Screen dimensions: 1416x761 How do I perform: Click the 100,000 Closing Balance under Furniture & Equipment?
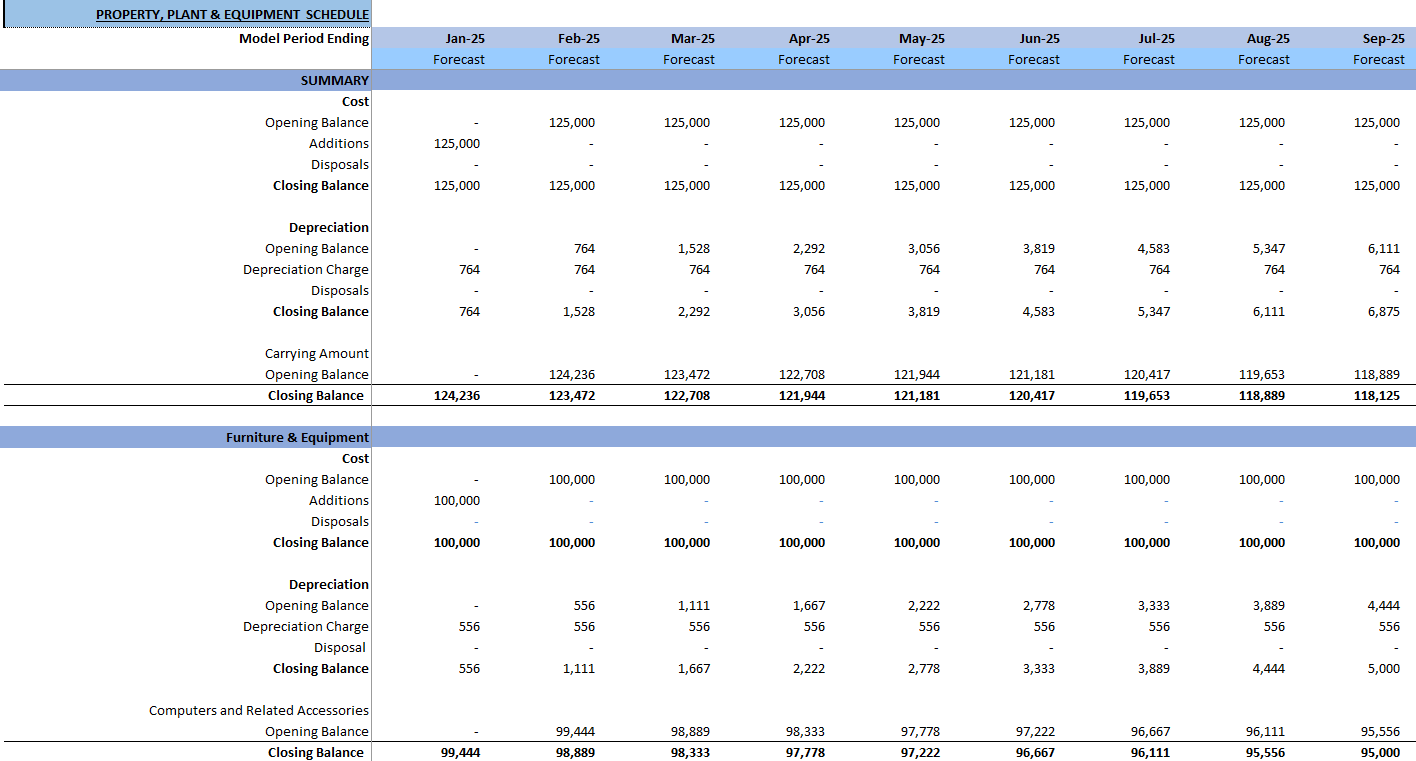(x=455, y=542)
